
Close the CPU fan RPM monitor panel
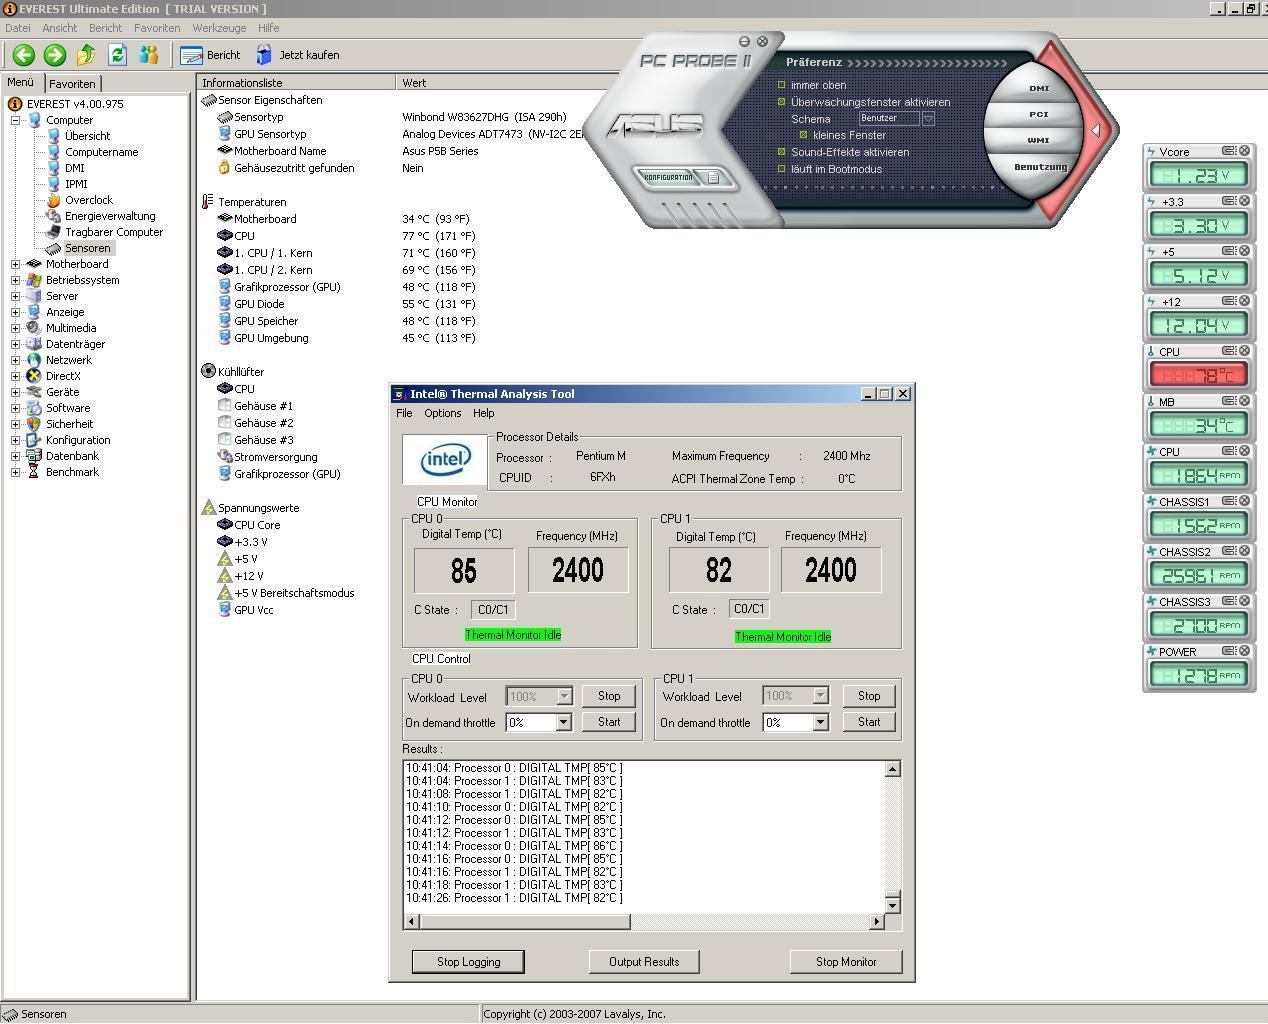click(1245, 451)
